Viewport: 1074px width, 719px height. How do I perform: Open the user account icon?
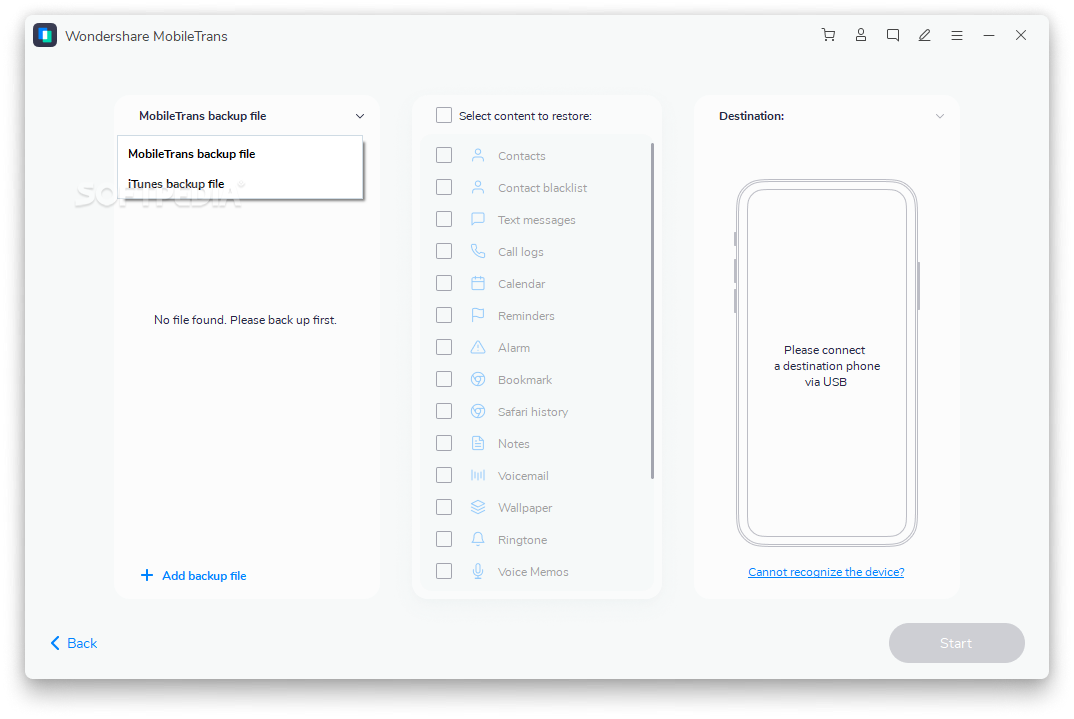860,35
